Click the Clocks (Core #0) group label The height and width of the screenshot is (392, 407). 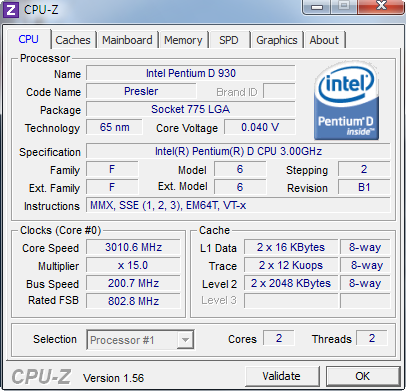(x=60, y=230)
